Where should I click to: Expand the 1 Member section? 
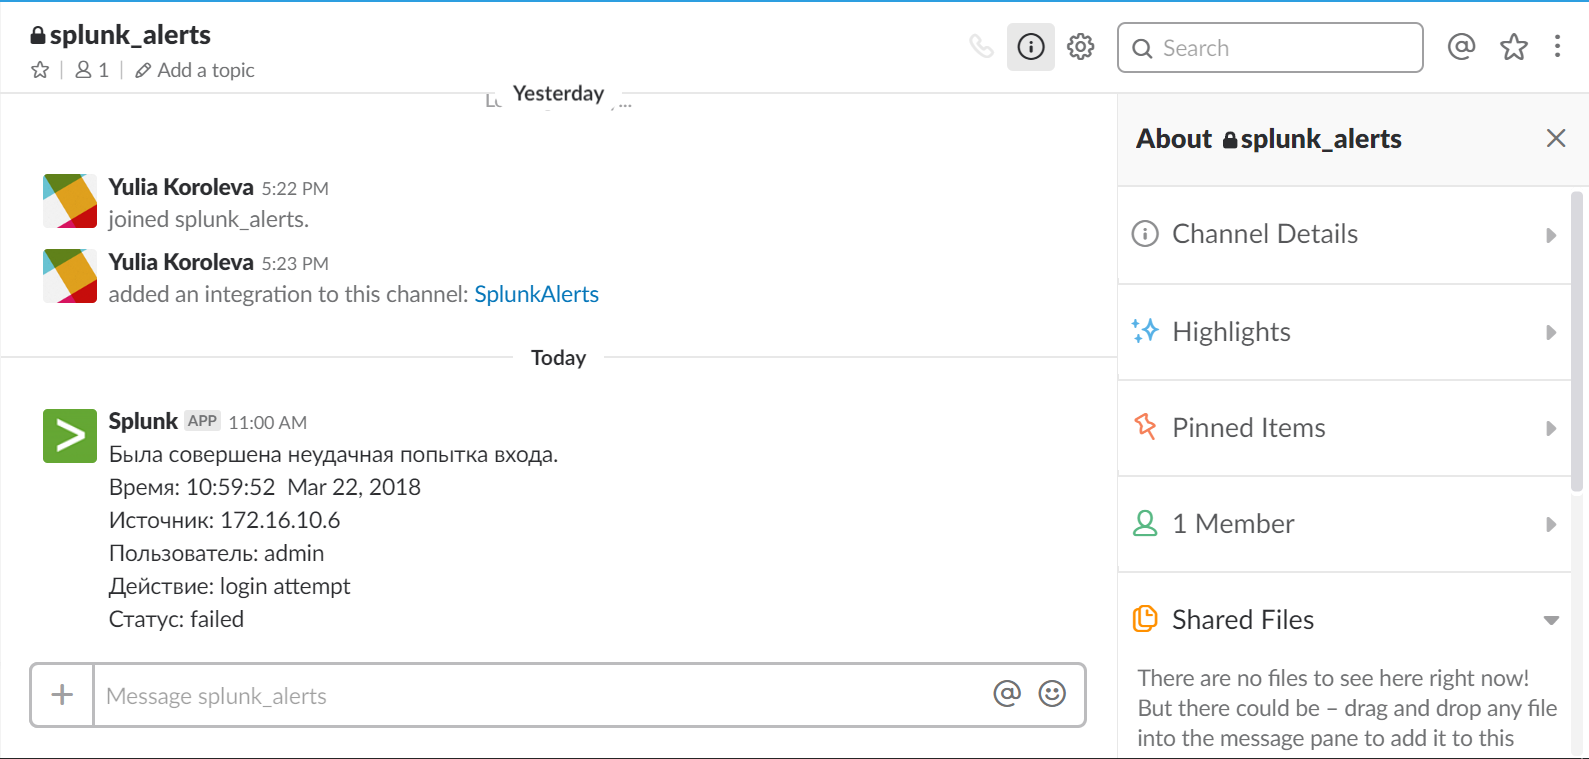pos(1343,524)
